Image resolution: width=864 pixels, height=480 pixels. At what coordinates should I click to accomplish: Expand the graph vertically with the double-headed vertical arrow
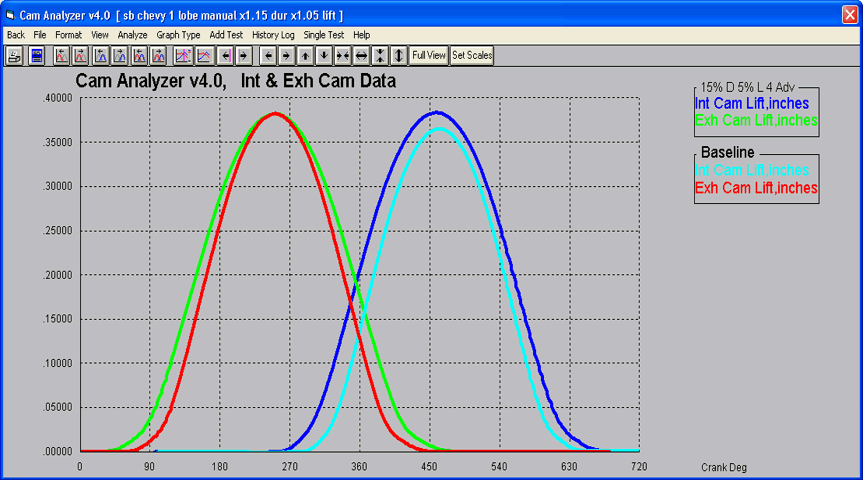click(399, 56)
